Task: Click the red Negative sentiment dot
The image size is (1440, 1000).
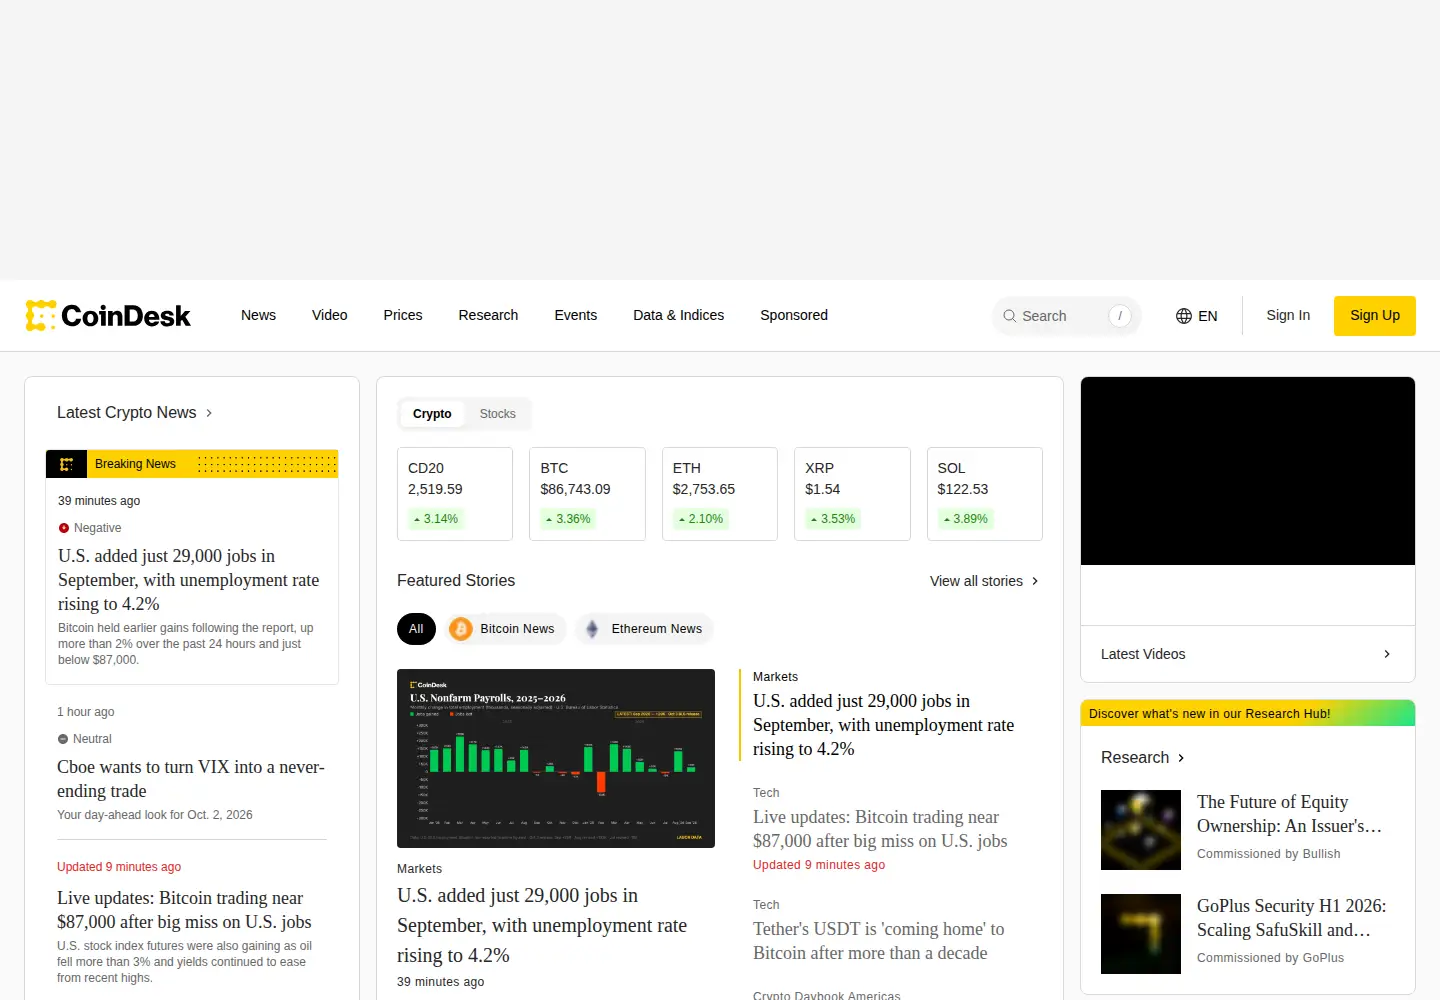Action: click(64, 528)
